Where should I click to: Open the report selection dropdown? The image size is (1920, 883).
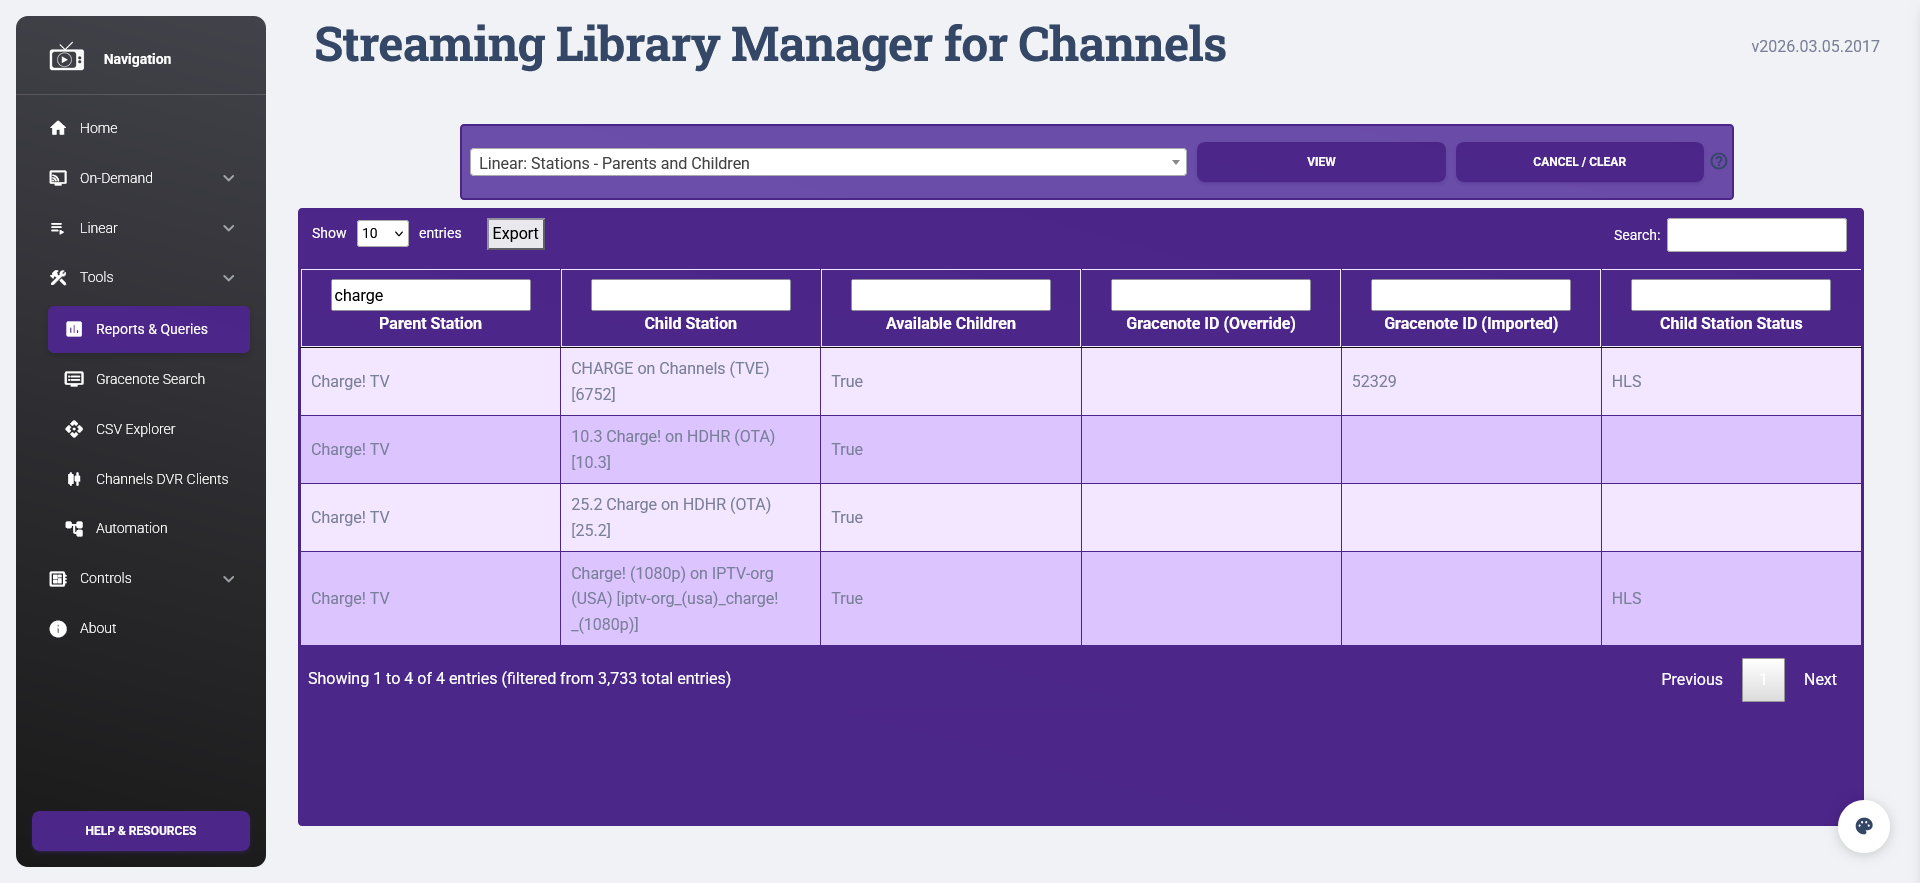point(827,163)
